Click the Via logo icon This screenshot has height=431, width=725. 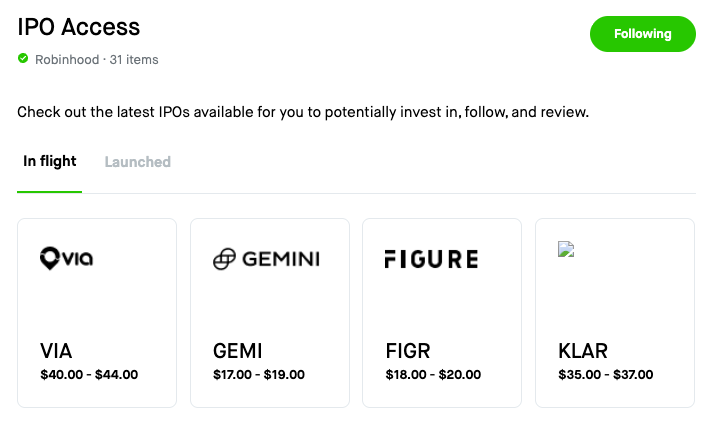pos(66,259)
